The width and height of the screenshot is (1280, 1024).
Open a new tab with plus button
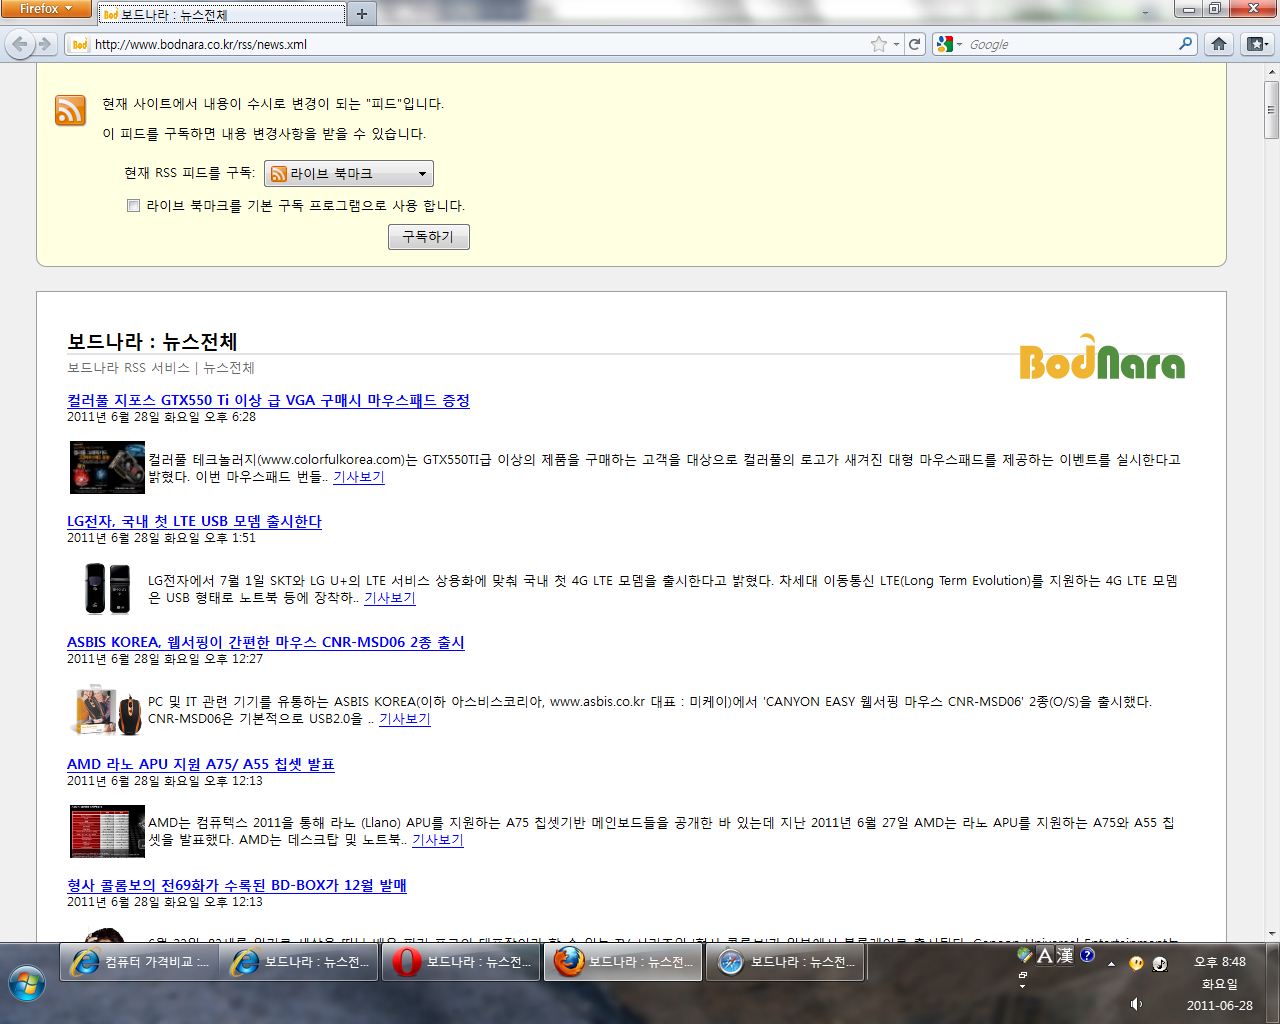point(361,14)
